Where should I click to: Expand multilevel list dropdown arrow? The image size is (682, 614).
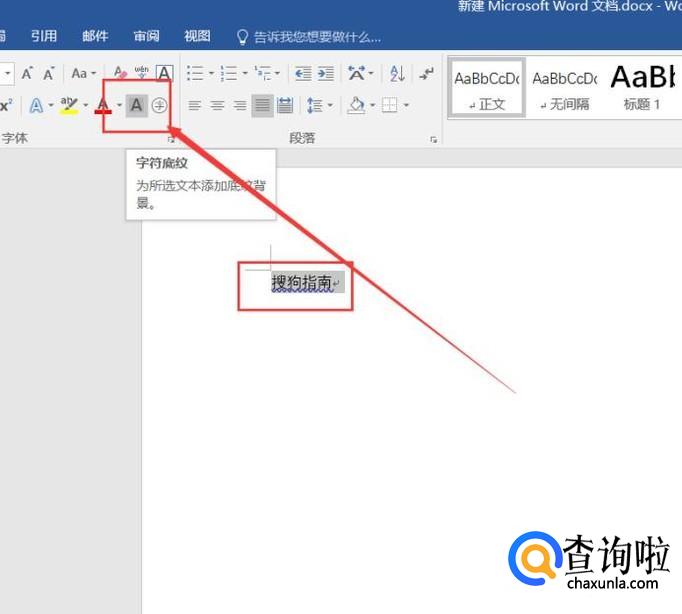click(x=277, y=73)
